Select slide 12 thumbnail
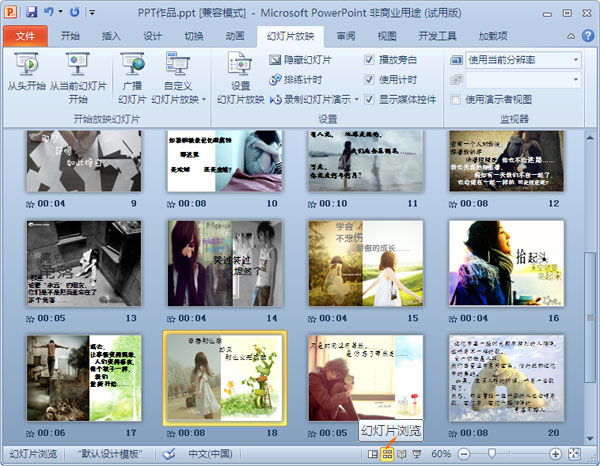Viewport: 600px width, 466px height. click(x=507, y=161)
